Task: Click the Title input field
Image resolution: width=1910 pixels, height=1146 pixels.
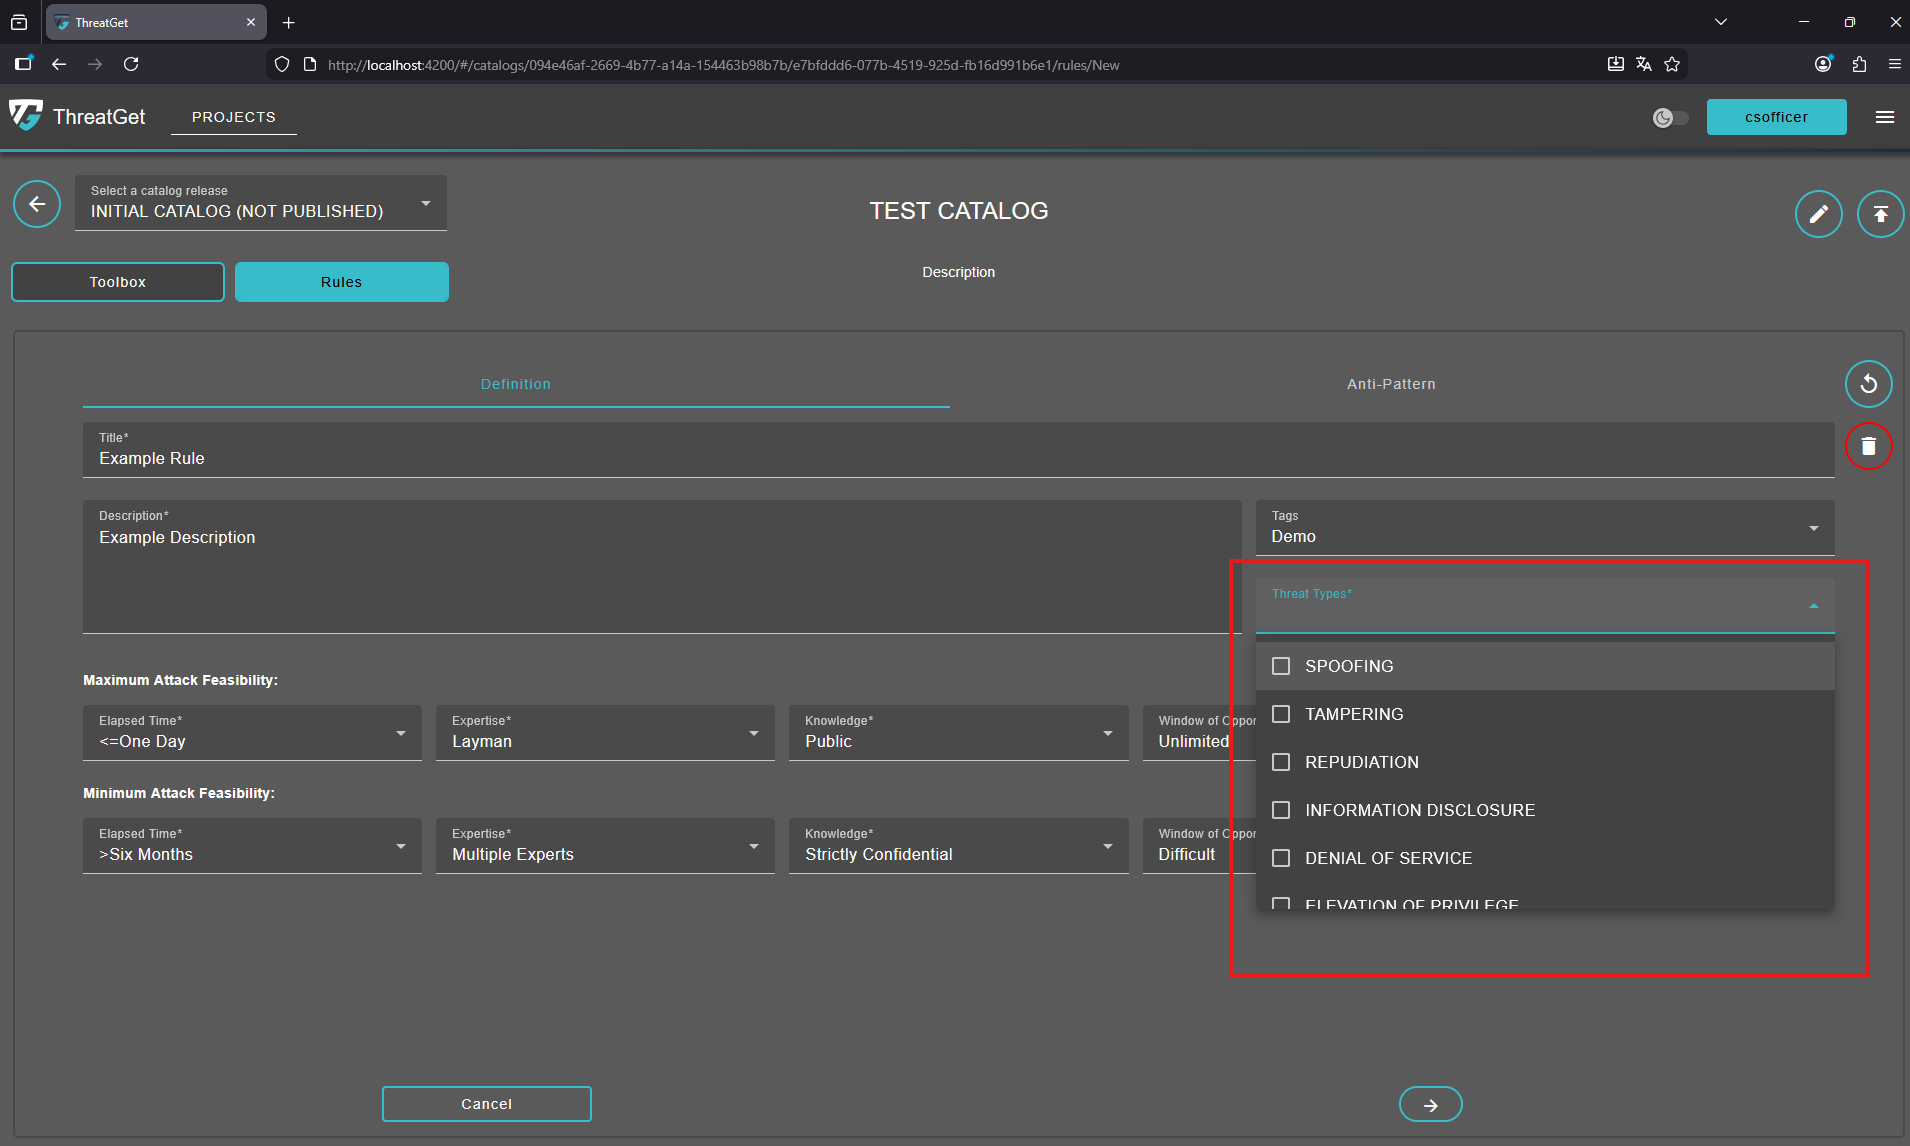Action: (958, 458)
